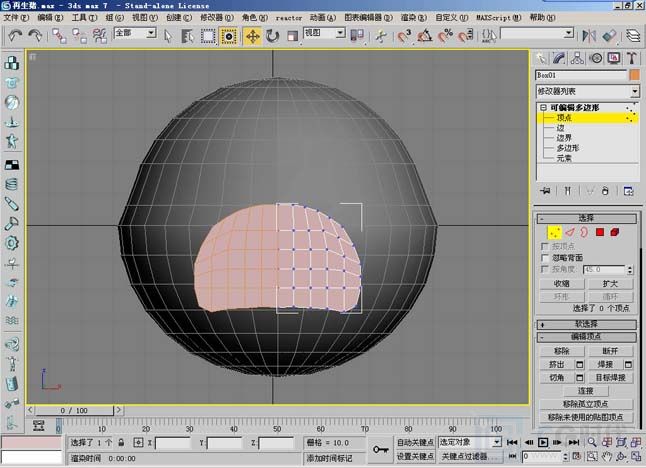The height and width of the screenshot is (468, 646).
Task: Toggle the 按角度 checkbox
Action: pyautogui.click(x=545, y=269)
